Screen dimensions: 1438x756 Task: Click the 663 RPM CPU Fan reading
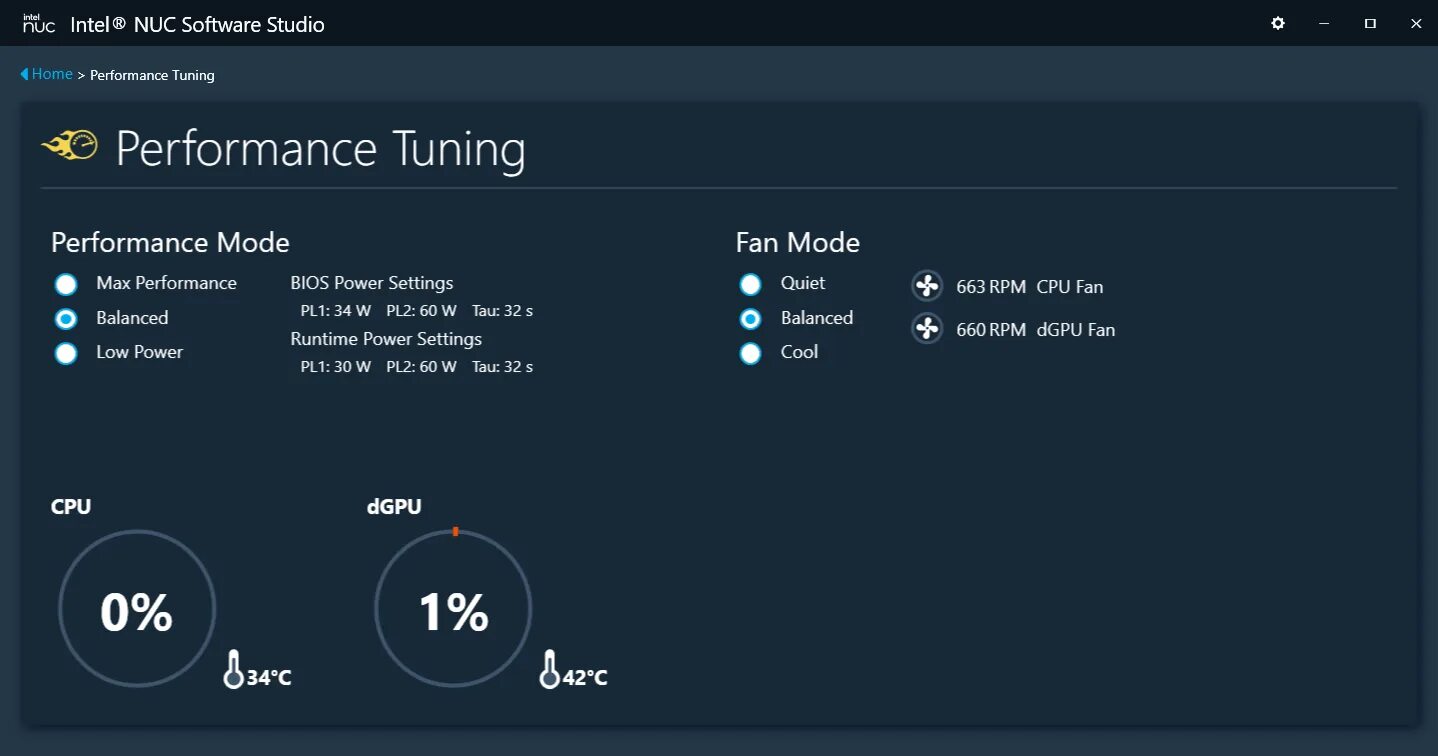coord(1029,287)
